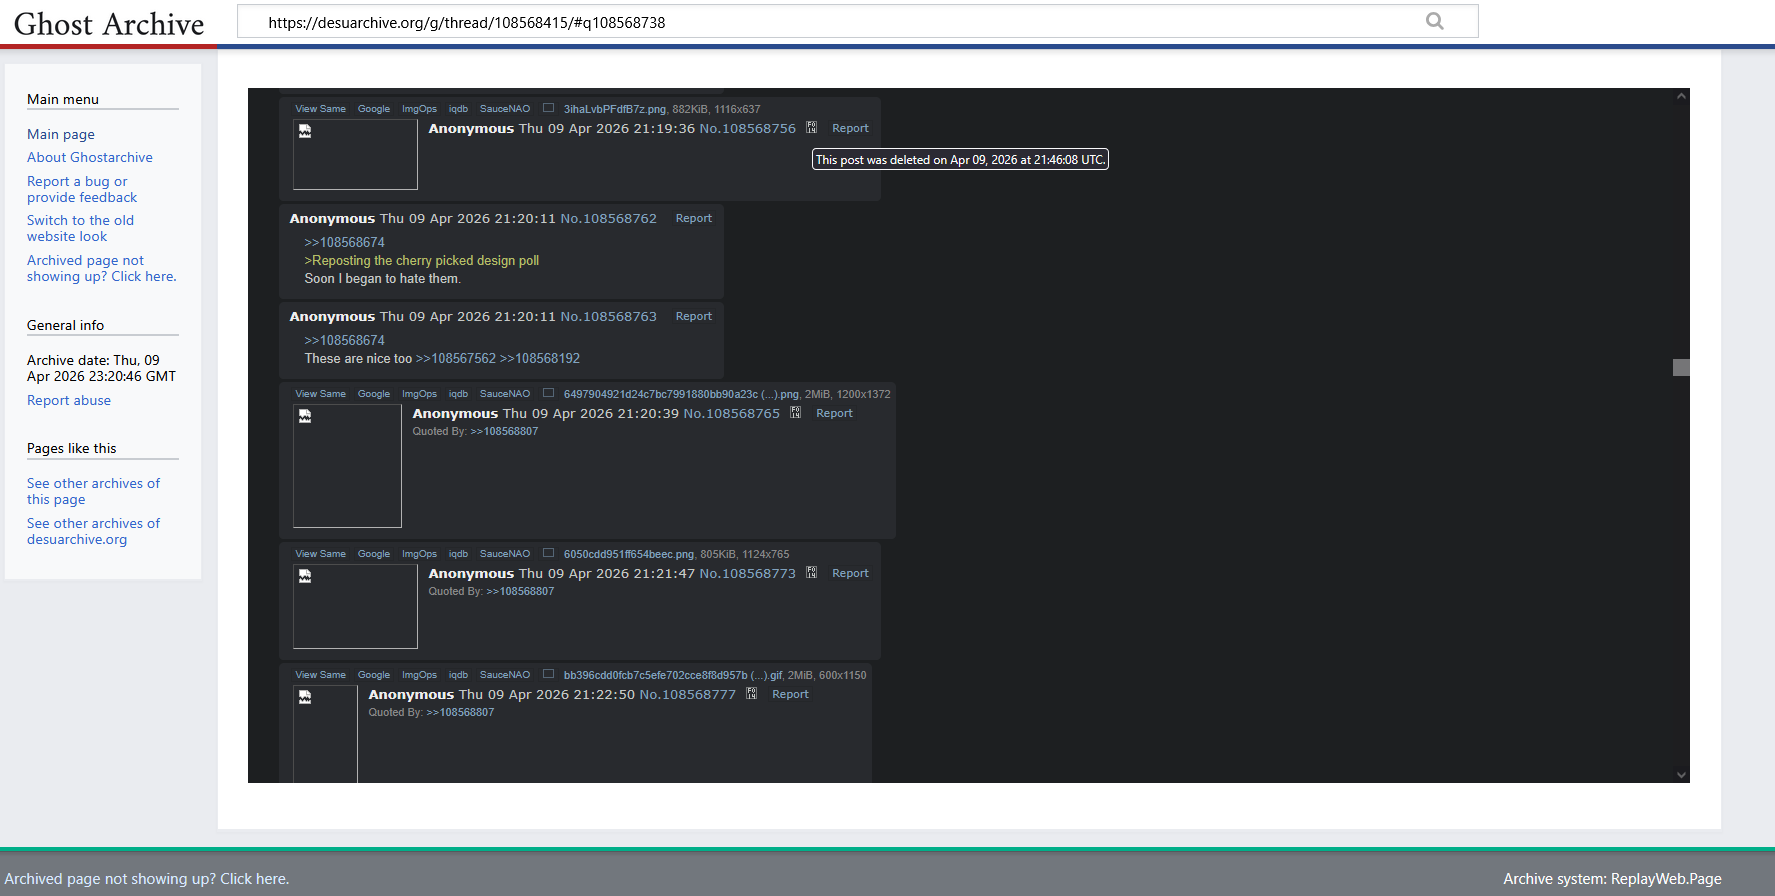Report post No.108568756

coord(850,128)
